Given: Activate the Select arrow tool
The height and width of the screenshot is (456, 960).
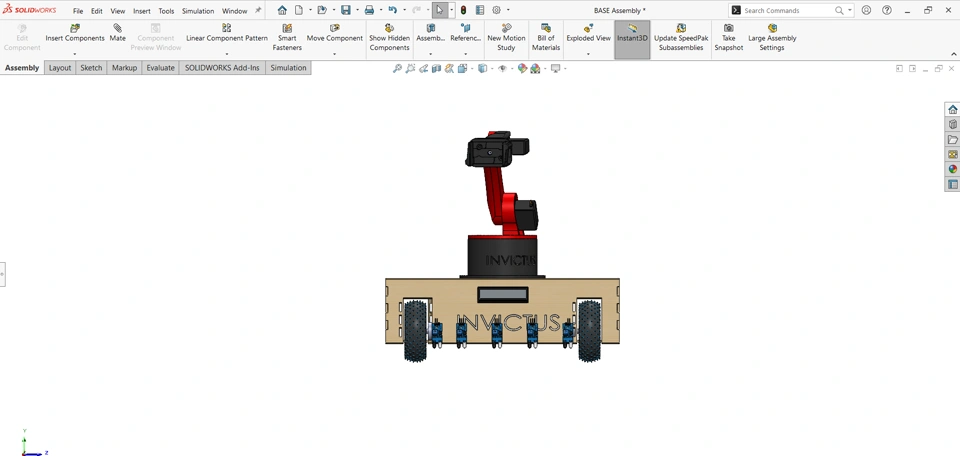Looking at the screenshot, I should [x=440, y=10].
